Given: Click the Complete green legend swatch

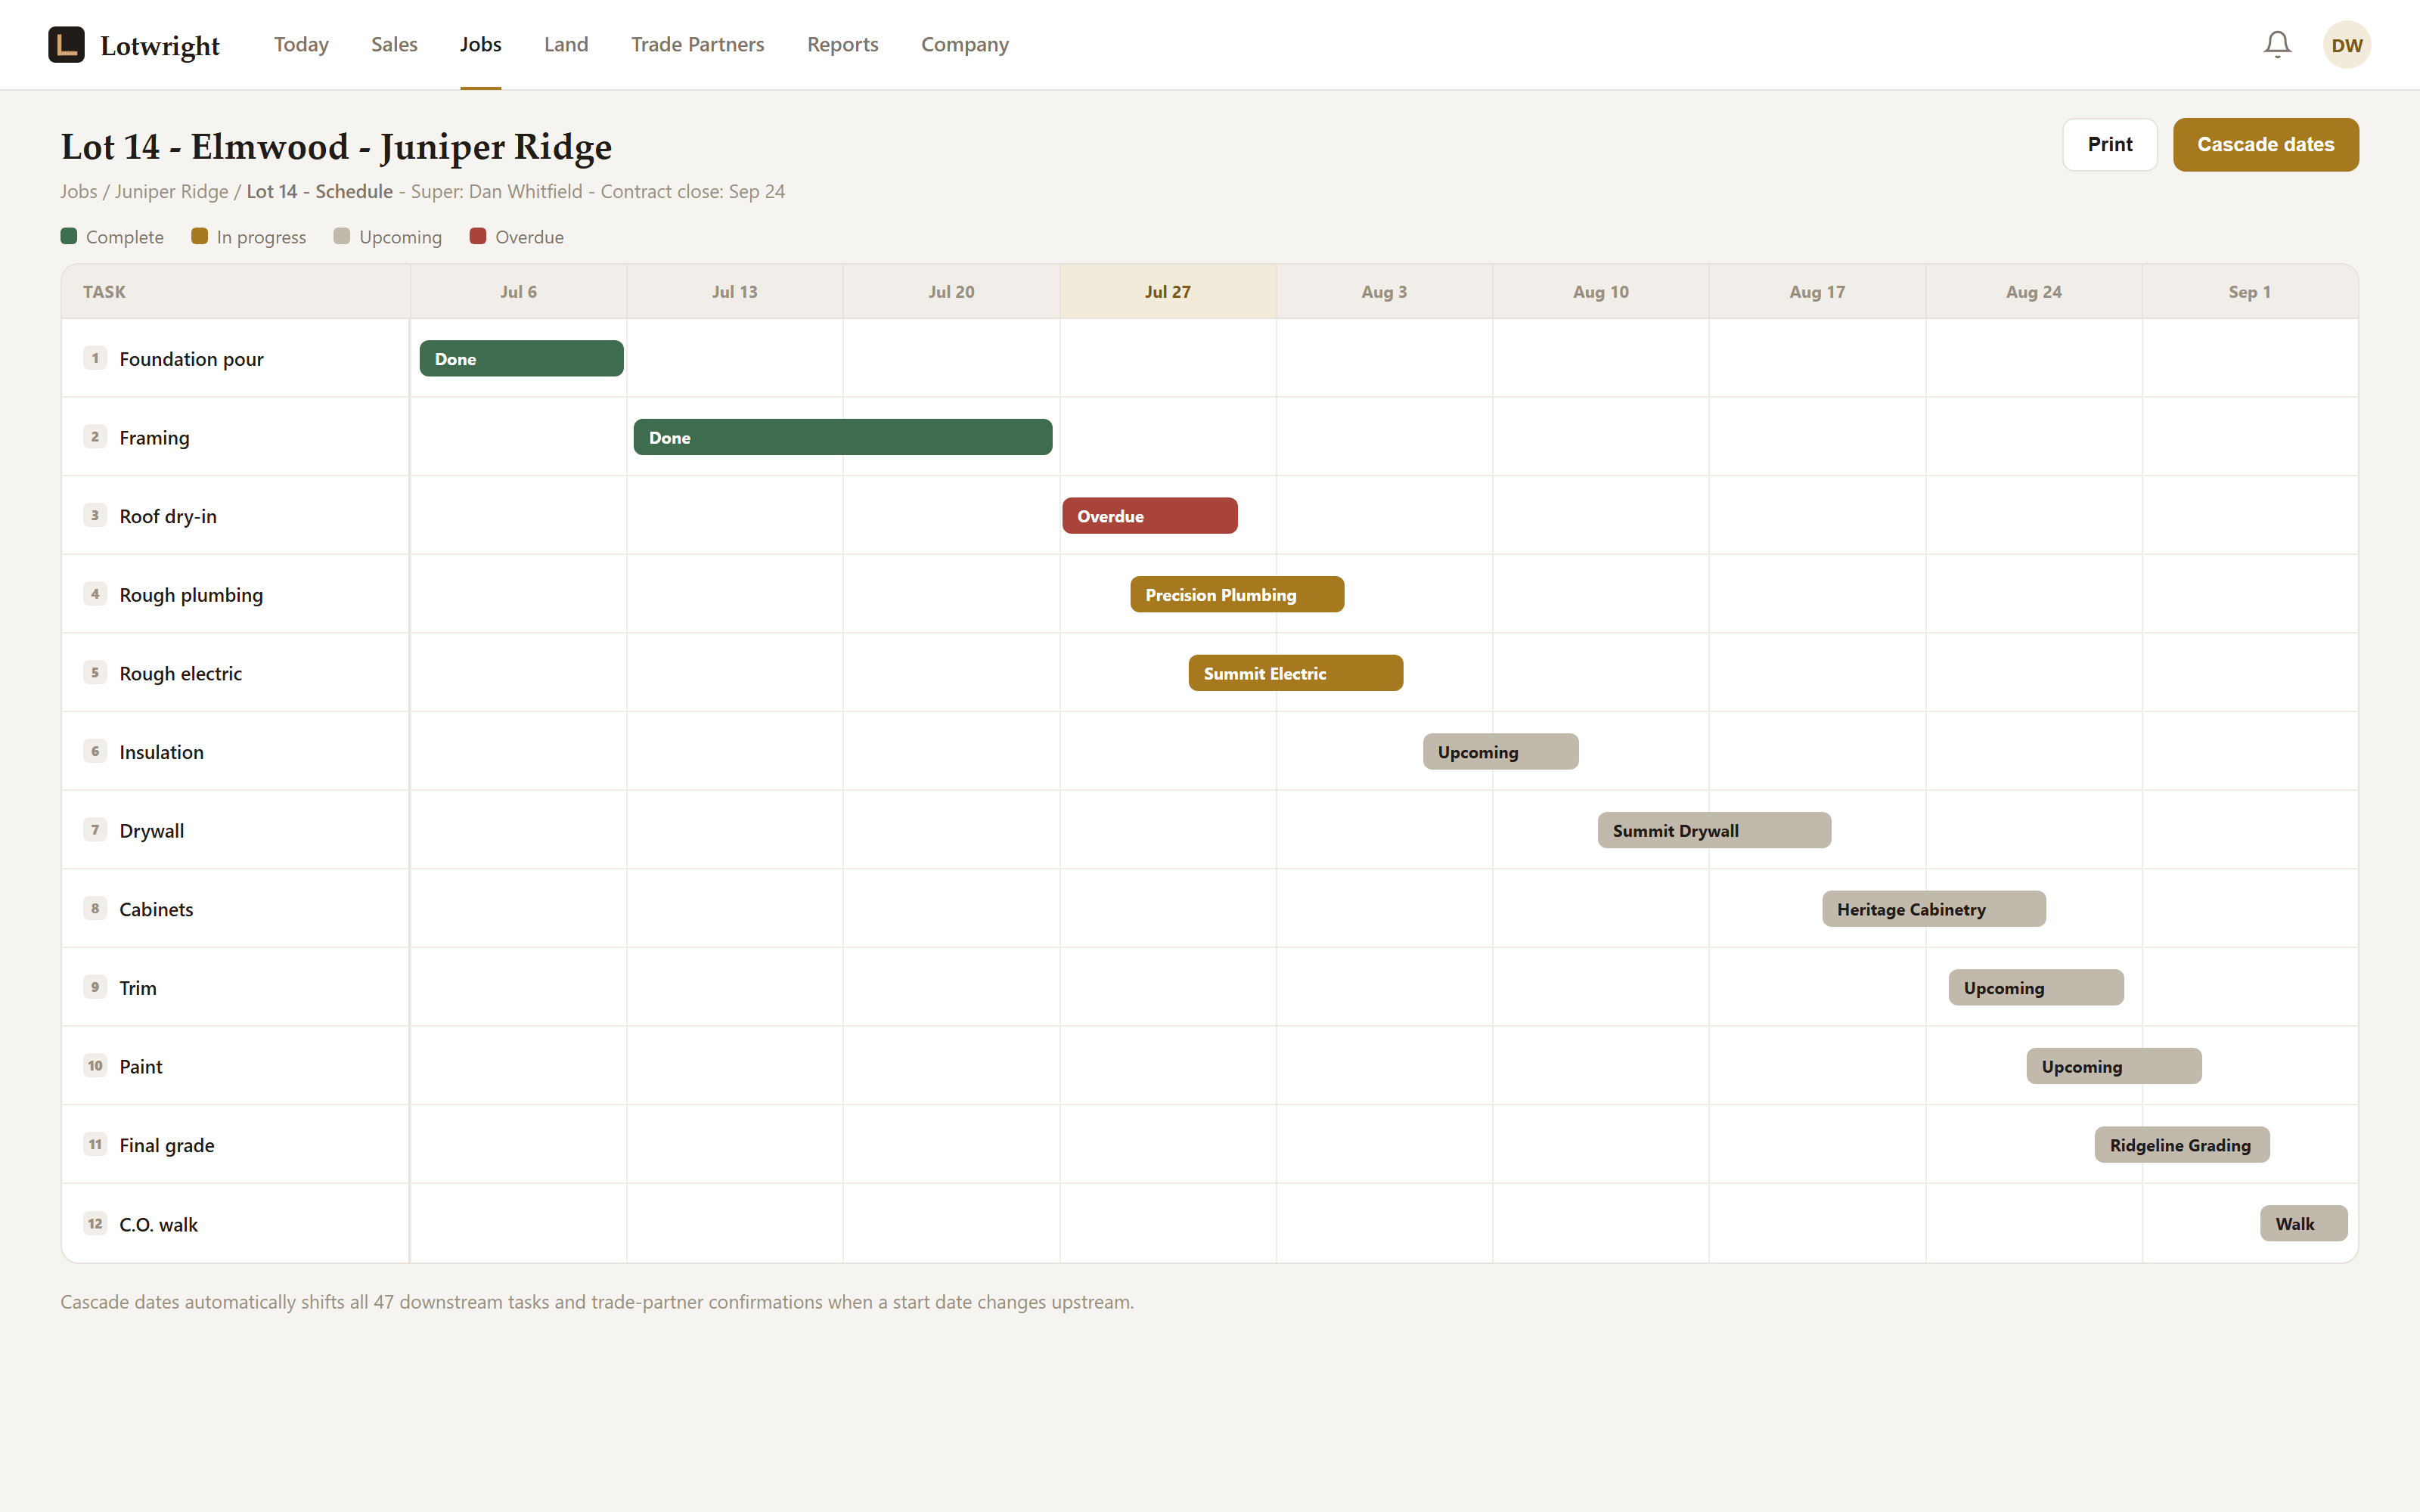Looking at the screenshot, I should 69,236.
